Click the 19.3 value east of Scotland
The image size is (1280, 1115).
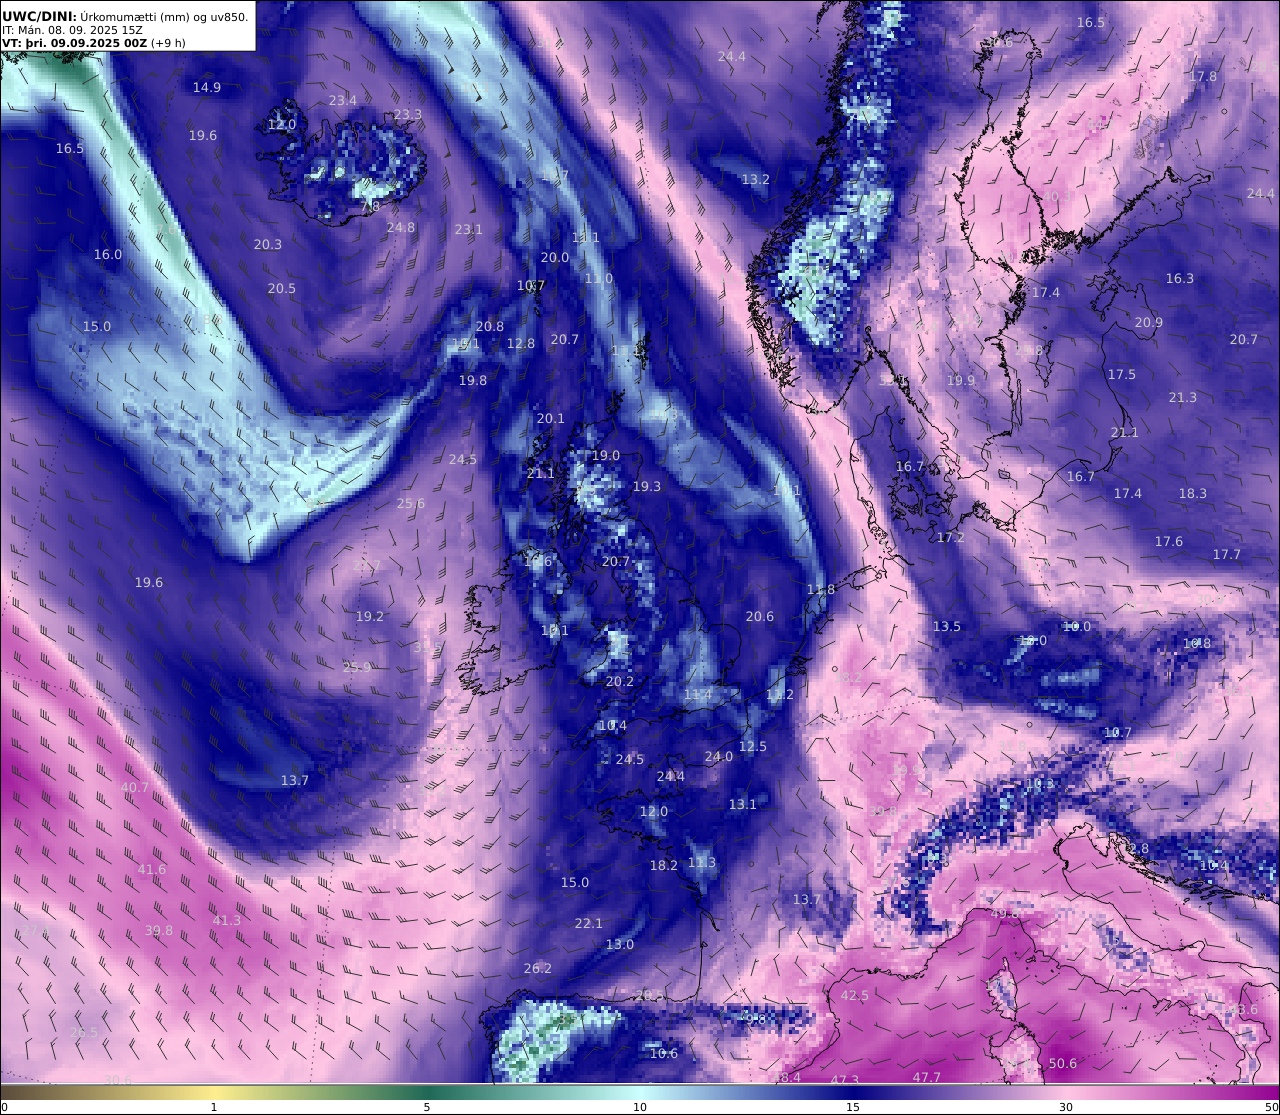coord(646,486)
